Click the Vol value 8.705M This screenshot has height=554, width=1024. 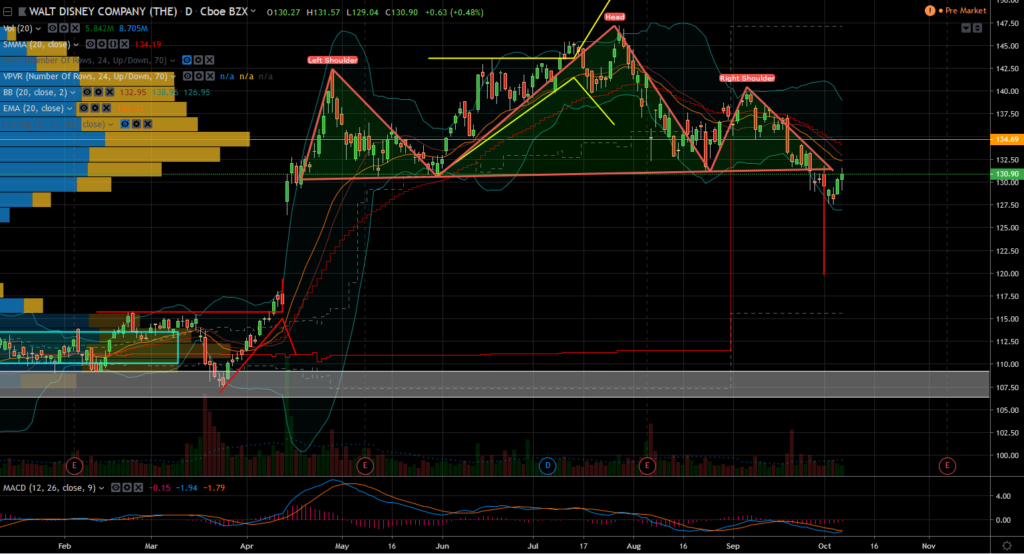133,28
